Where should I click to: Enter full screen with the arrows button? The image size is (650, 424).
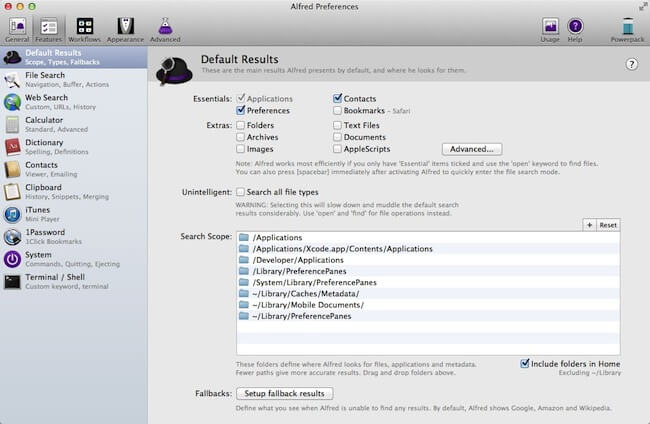(643, 7)
